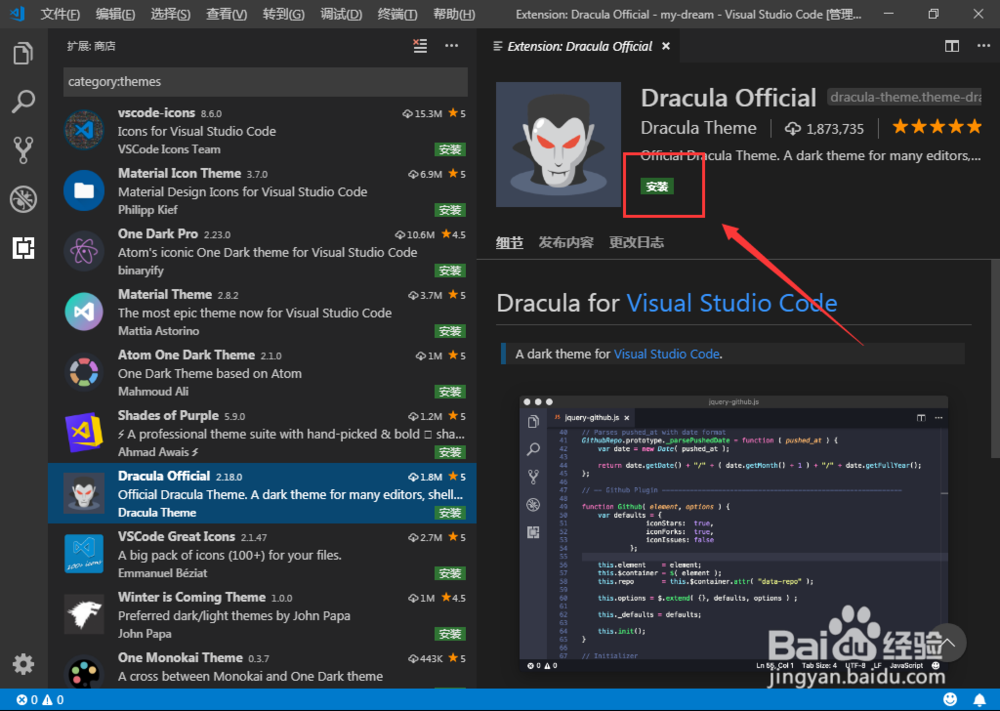This screenshot has width=1000, height=711.
Task: Click the Extension: Dracula Official editor tab
Action: pos(579,46)
